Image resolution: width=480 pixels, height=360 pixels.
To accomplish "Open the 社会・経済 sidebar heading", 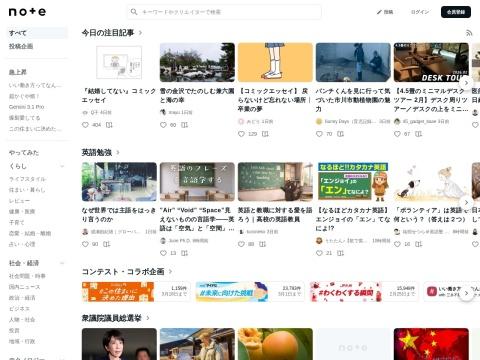I will [x=24, y=263].
